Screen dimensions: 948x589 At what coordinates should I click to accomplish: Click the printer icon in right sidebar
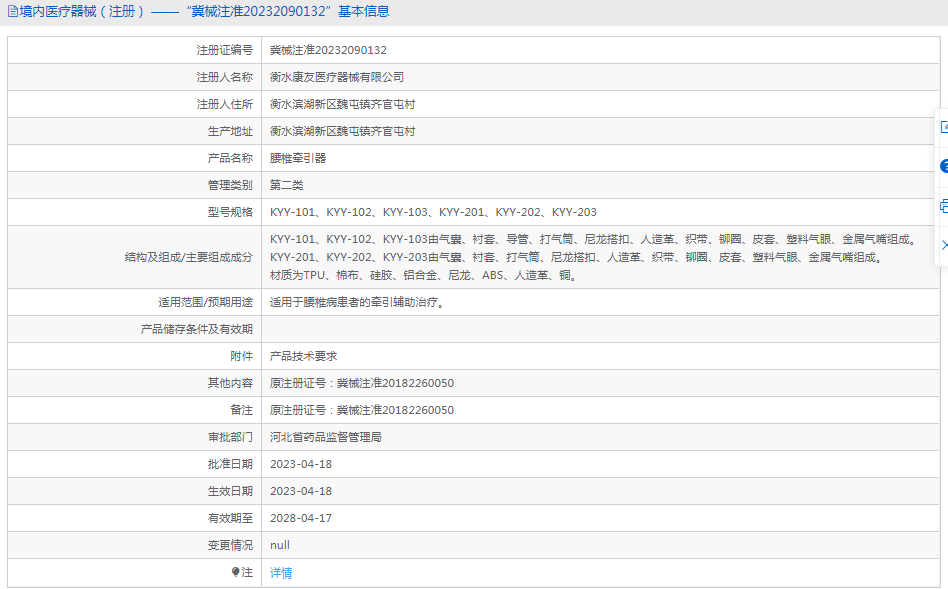pyautogui.click(x=944, y=206)
